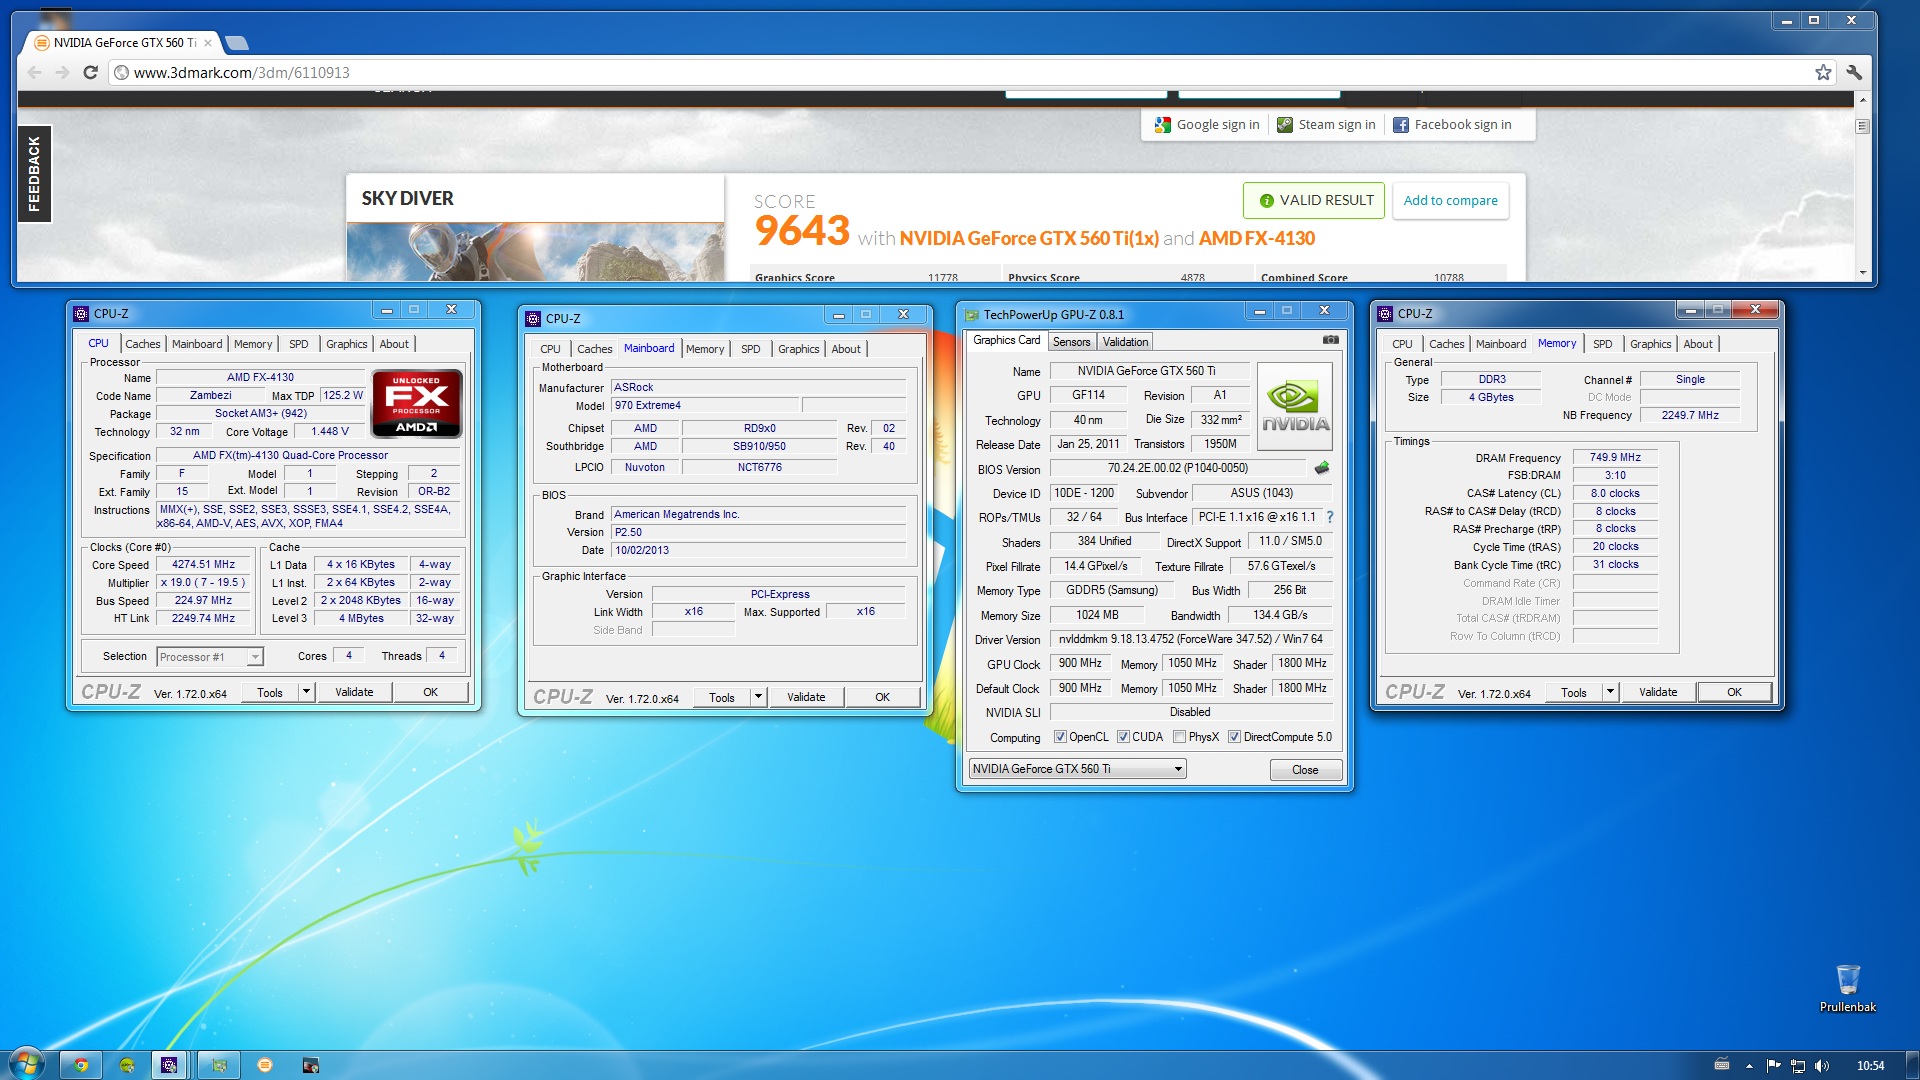The height and width of the screenshot is (1080, 1920).
Task: Toggle the PhysX checkbox in GPU-Z
Action: [1179, 737]
